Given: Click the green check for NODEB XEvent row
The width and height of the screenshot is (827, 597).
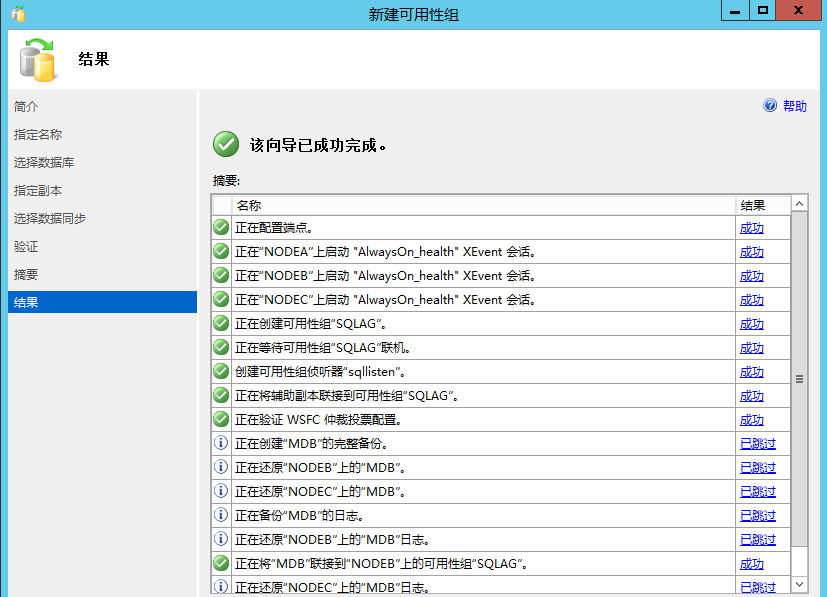Looking at the screenshot, I should [221, 275].
